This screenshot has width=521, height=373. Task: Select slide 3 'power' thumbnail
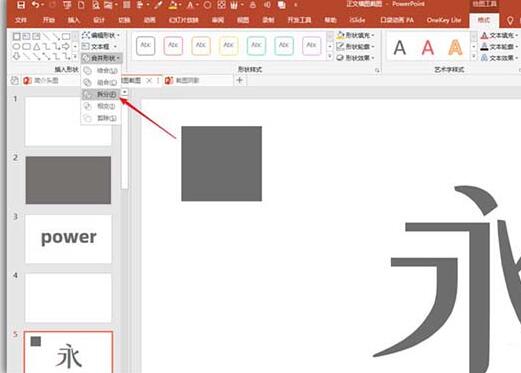pyautogui.click(x=68, y=239)
